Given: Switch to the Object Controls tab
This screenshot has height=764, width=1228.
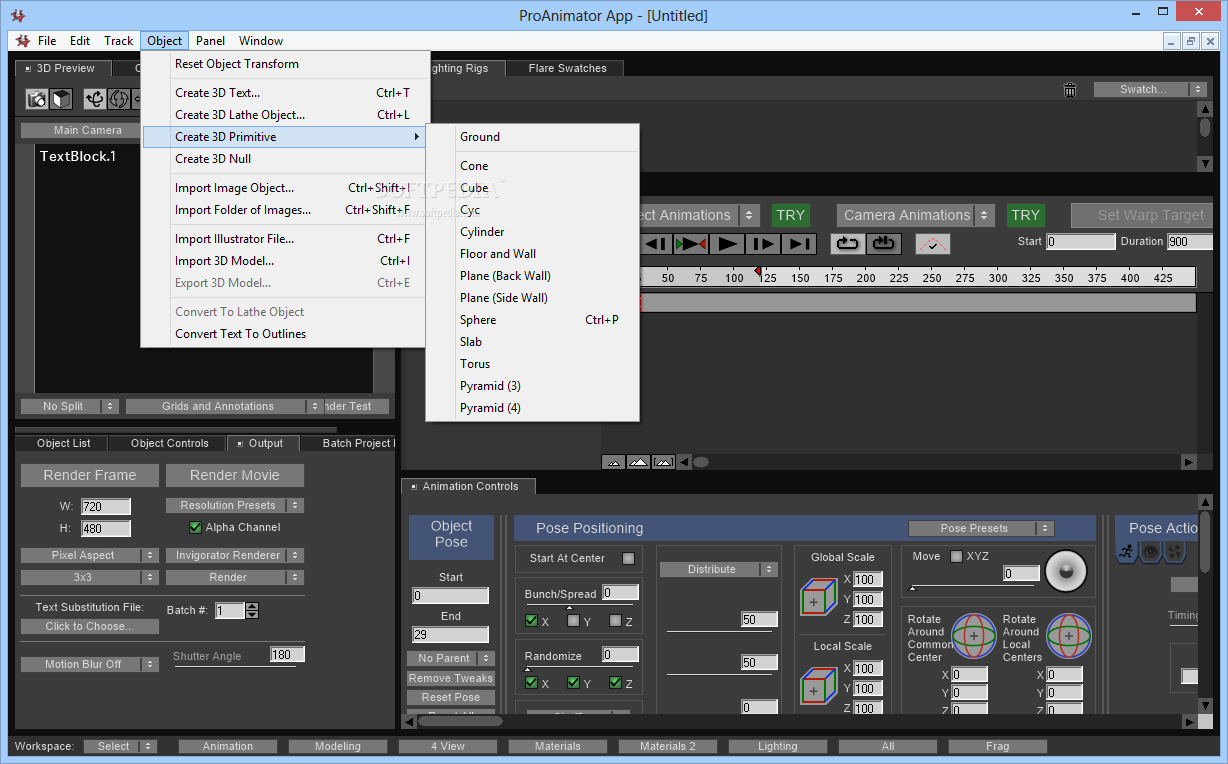Looking at the screenshot, I should pyautogui.click(x=170, y=443).
